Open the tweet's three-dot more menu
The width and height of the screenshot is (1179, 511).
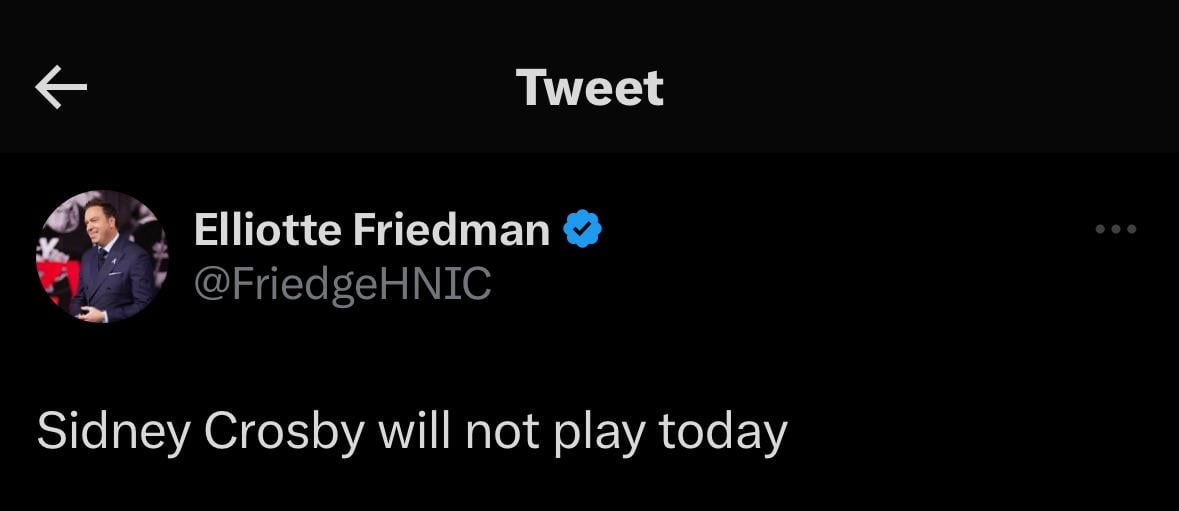(x=1115, y=230)
